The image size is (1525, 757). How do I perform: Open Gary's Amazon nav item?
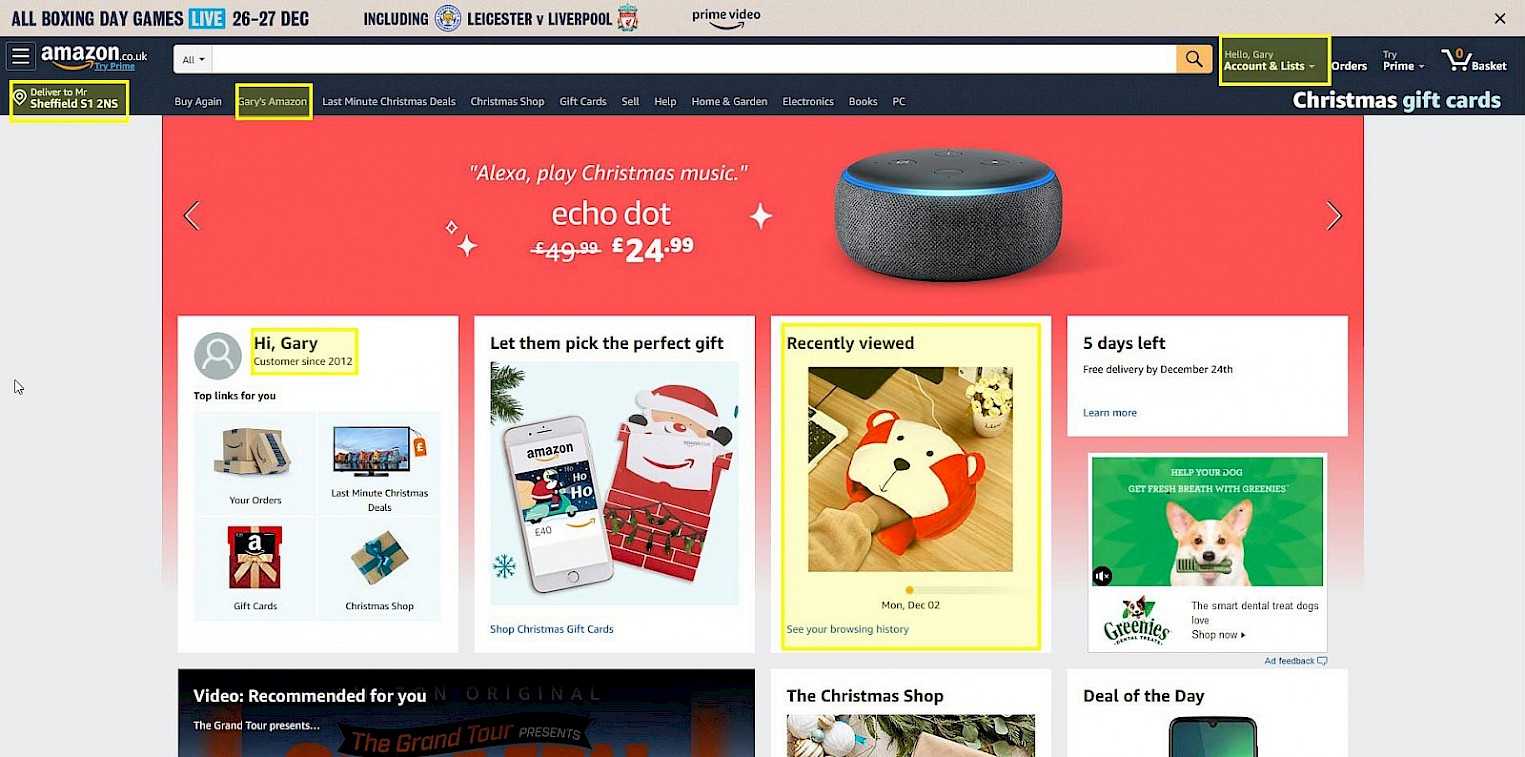(272, 101)
